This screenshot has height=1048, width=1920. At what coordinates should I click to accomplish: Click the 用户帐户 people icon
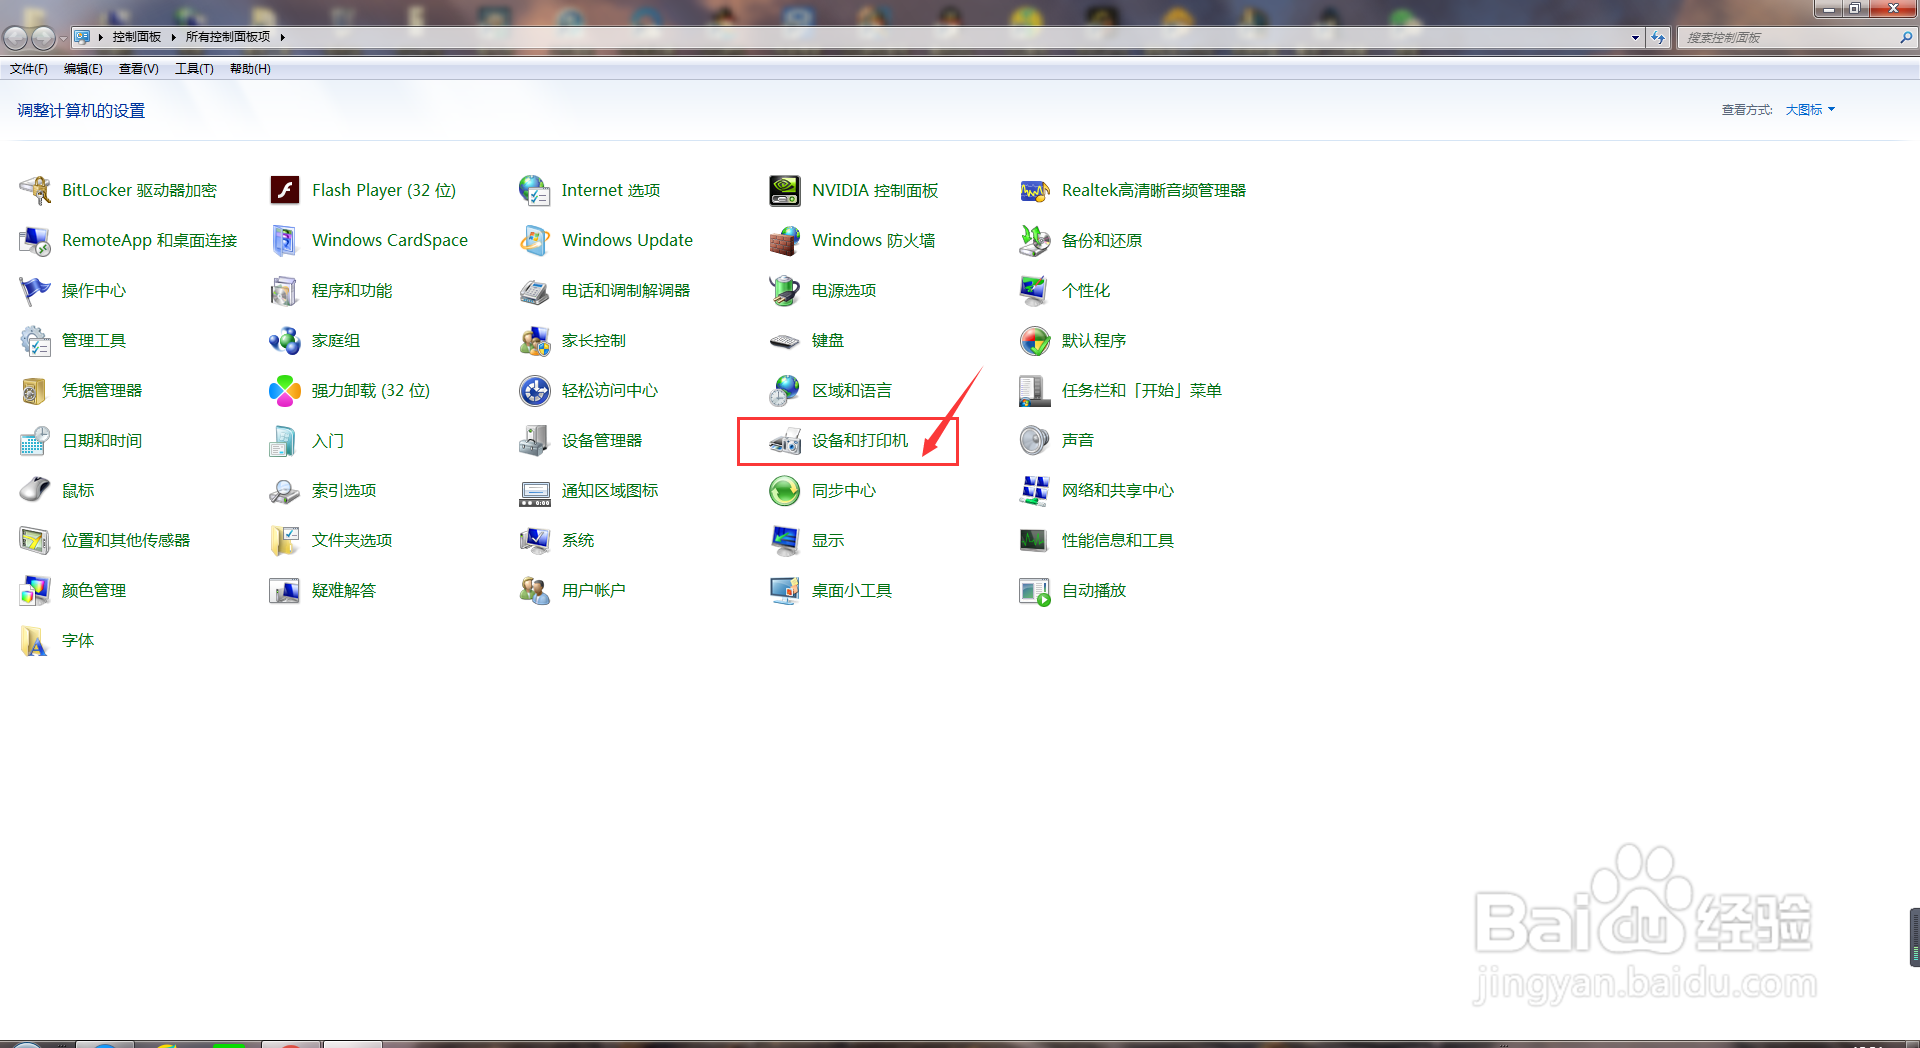click(535, 590)
